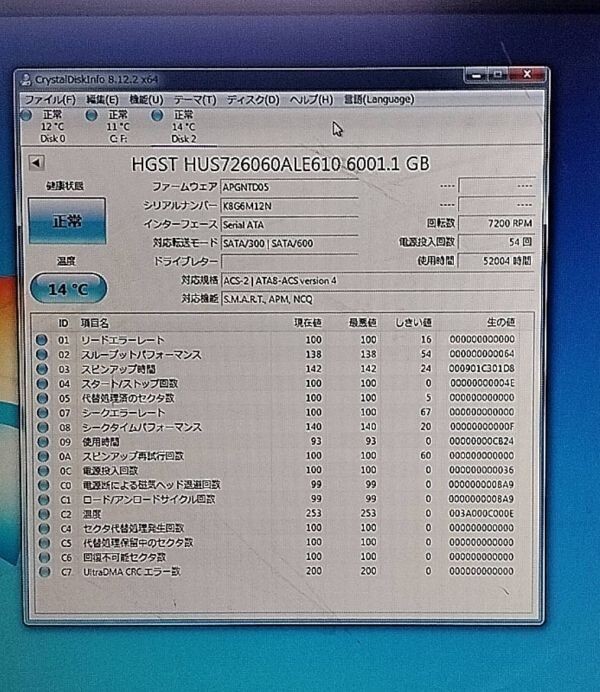Click the status dot for attribute C6
Image resolution: width=600 pixels, height=692 pixels.
[45, 557]
